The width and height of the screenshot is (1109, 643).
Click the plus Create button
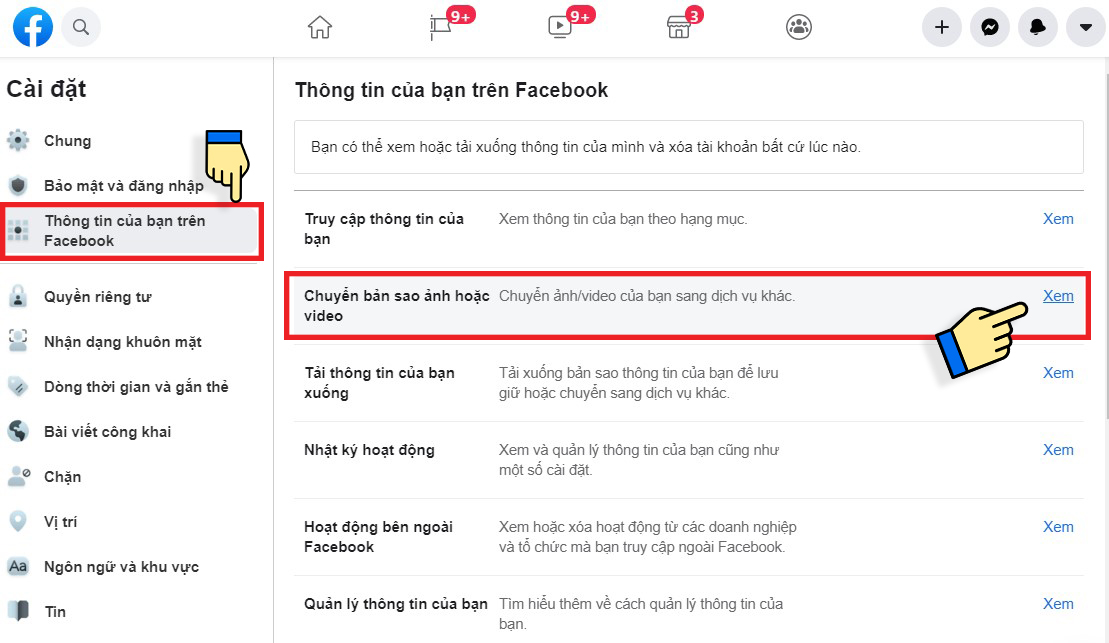[x=941, y=27]
